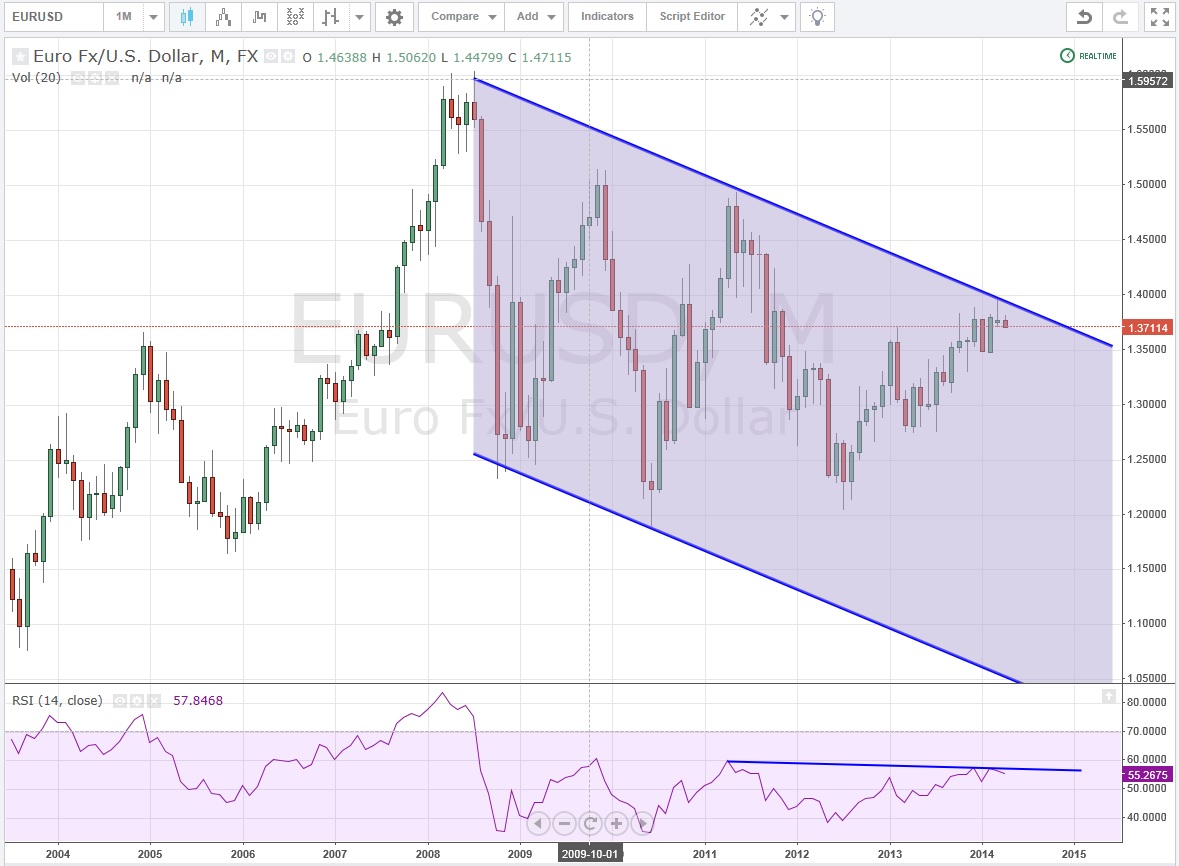Undo the last chart action
Image resolution: width=1179 pixels, height=866 pixels.
(1084, 17)
